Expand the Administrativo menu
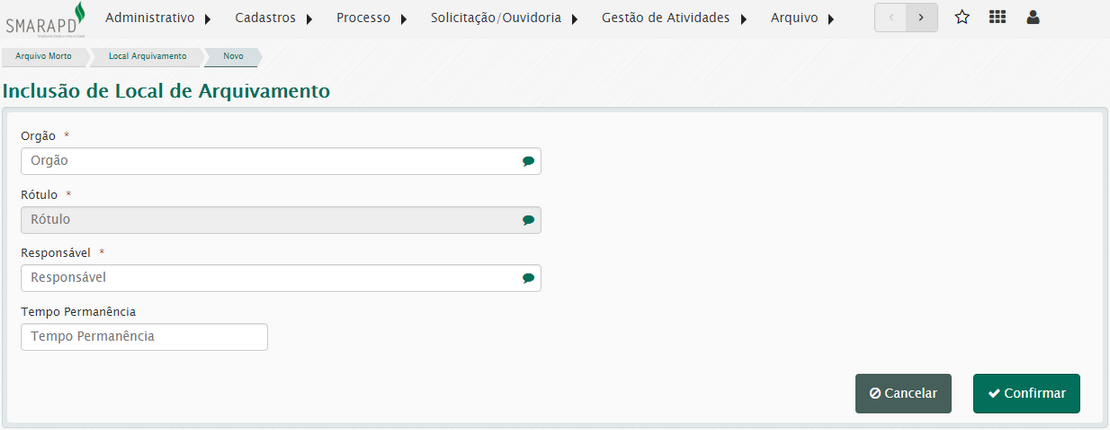 pyautogui.click(x=159, y=18)
